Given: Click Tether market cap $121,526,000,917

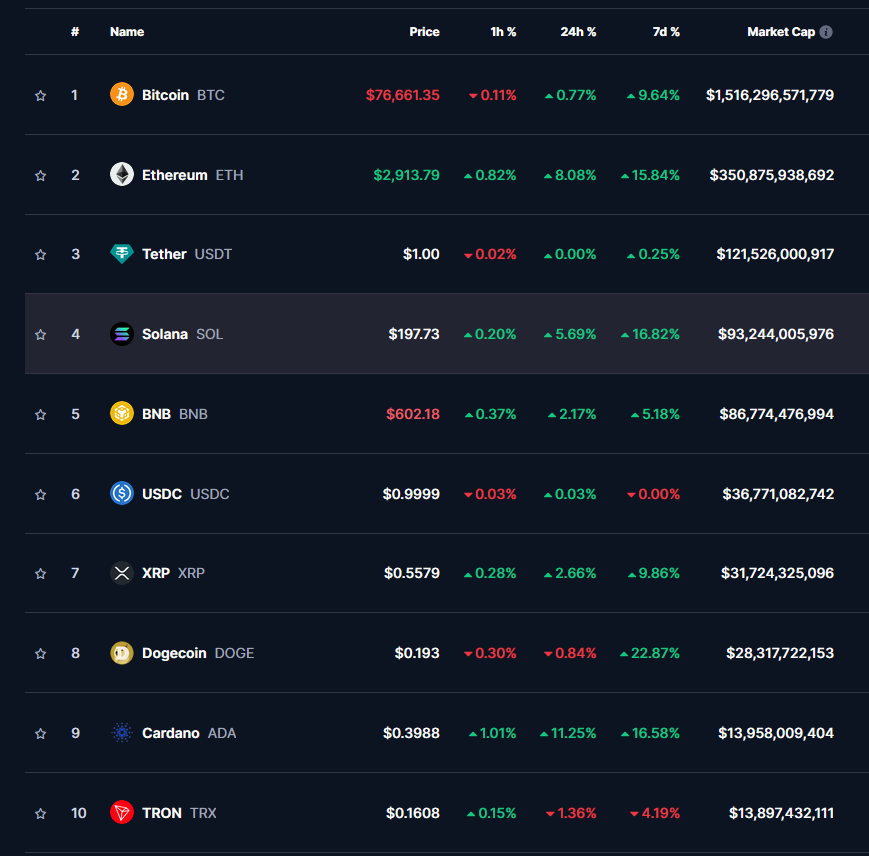Looking at the screenshot, I should [x=775, y=254].
